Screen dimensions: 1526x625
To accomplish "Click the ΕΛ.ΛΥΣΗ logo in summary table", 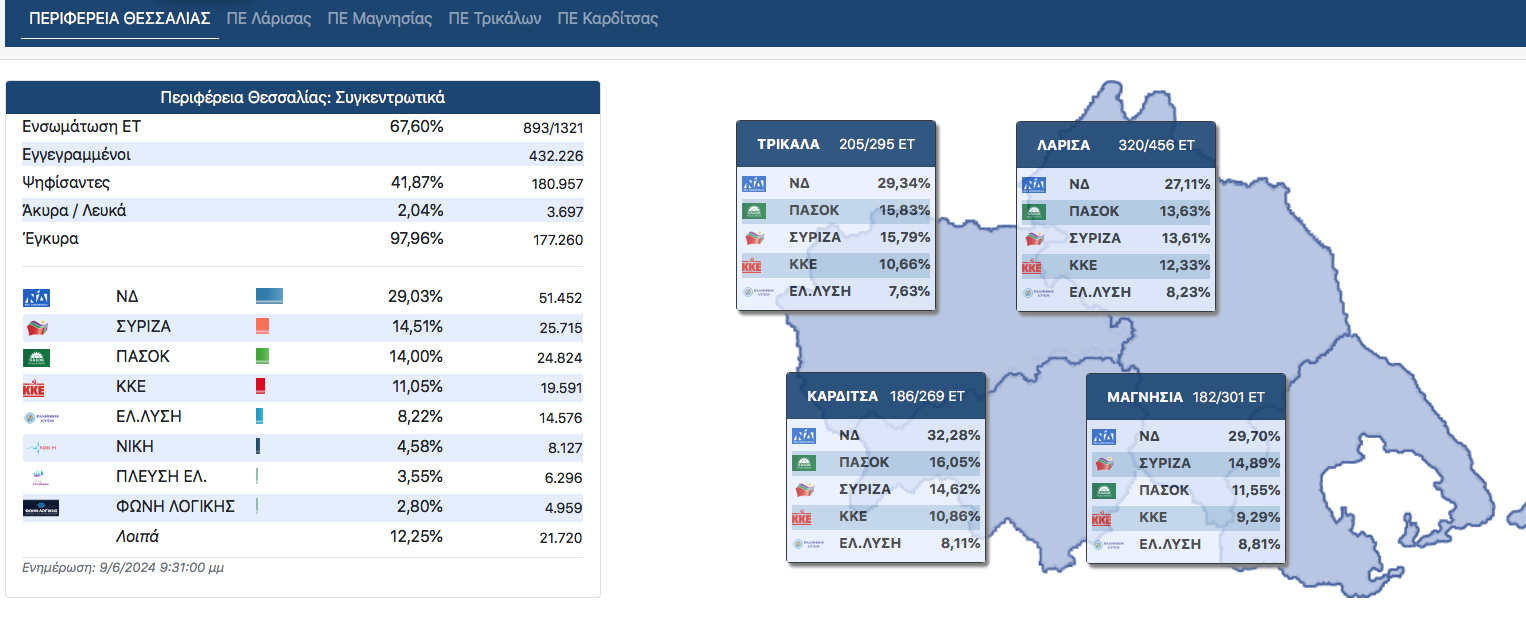I will pyautogui.click(x=41, y=418).
